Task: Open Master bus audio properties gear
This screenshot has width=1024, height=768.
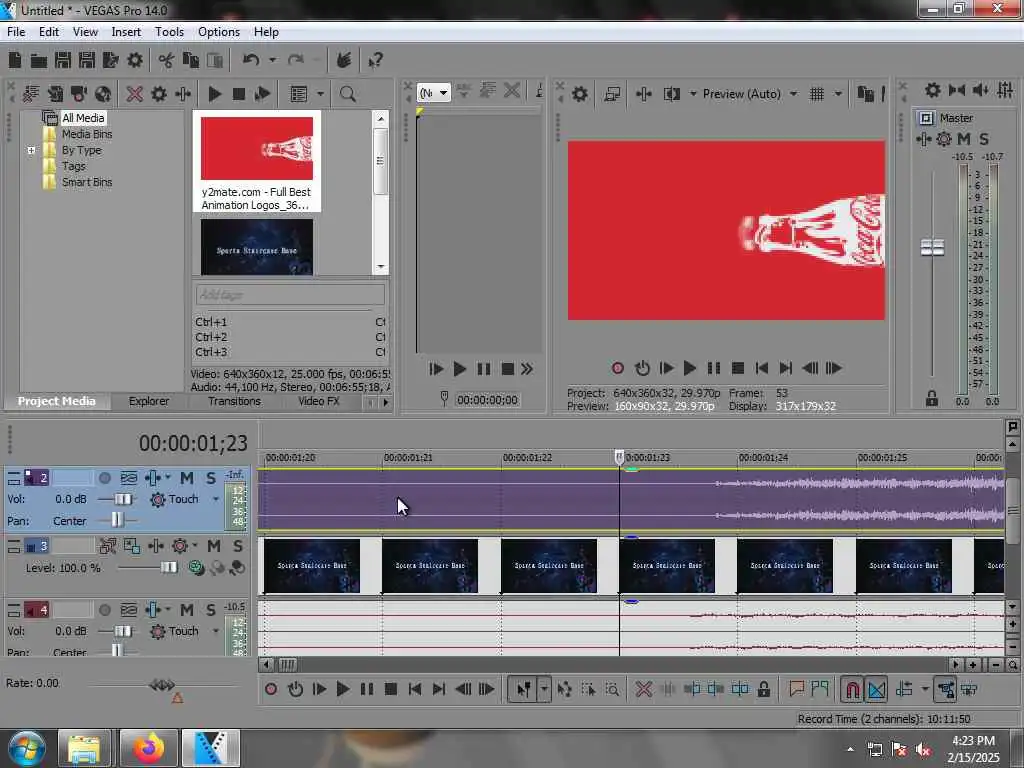Action: 933,90
